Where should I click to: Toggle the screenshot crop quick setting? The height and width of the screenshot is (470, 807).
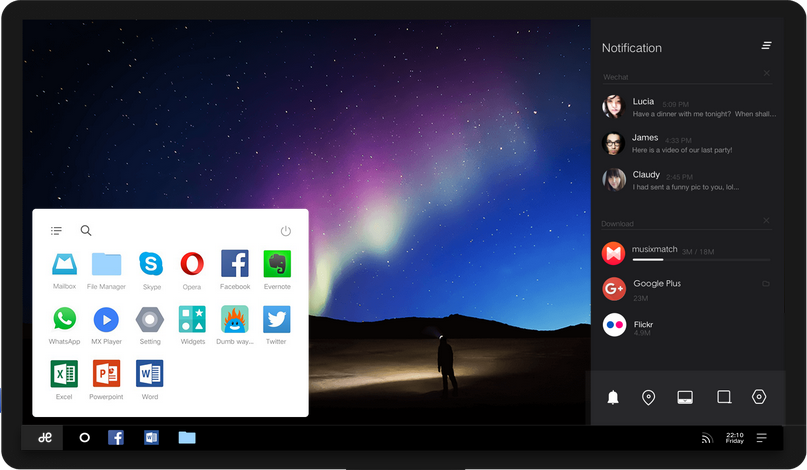pos(723,397)
